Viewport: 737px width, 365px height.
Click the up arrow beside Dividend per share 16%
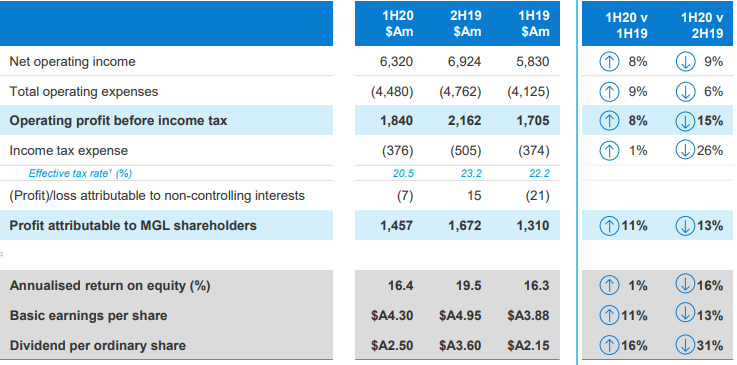pyautogui.click(x=609, y=346)
